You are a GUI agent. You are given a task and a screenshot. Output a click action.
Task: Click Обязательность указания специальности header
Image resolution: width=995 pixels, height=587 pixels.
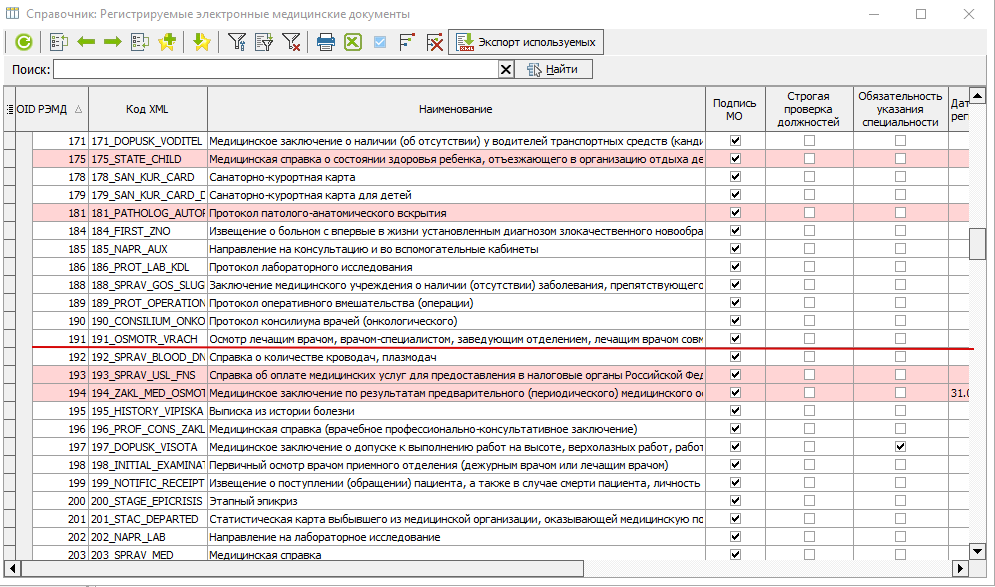point(900,109)
